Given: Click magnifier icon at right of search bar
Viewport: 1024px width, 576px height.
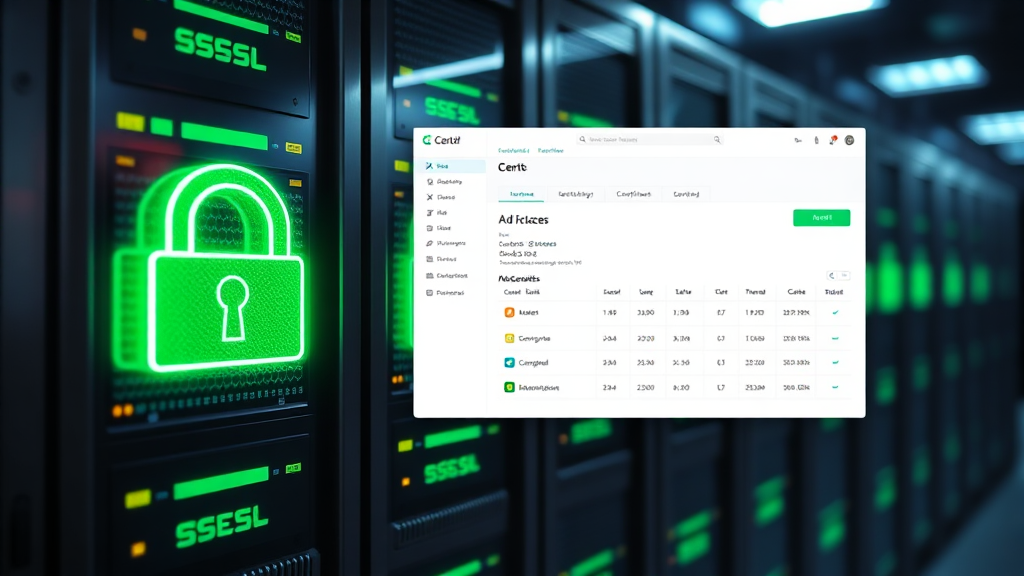Looking at the screenshot, I should pyautogui.click(x=717, y=140).
